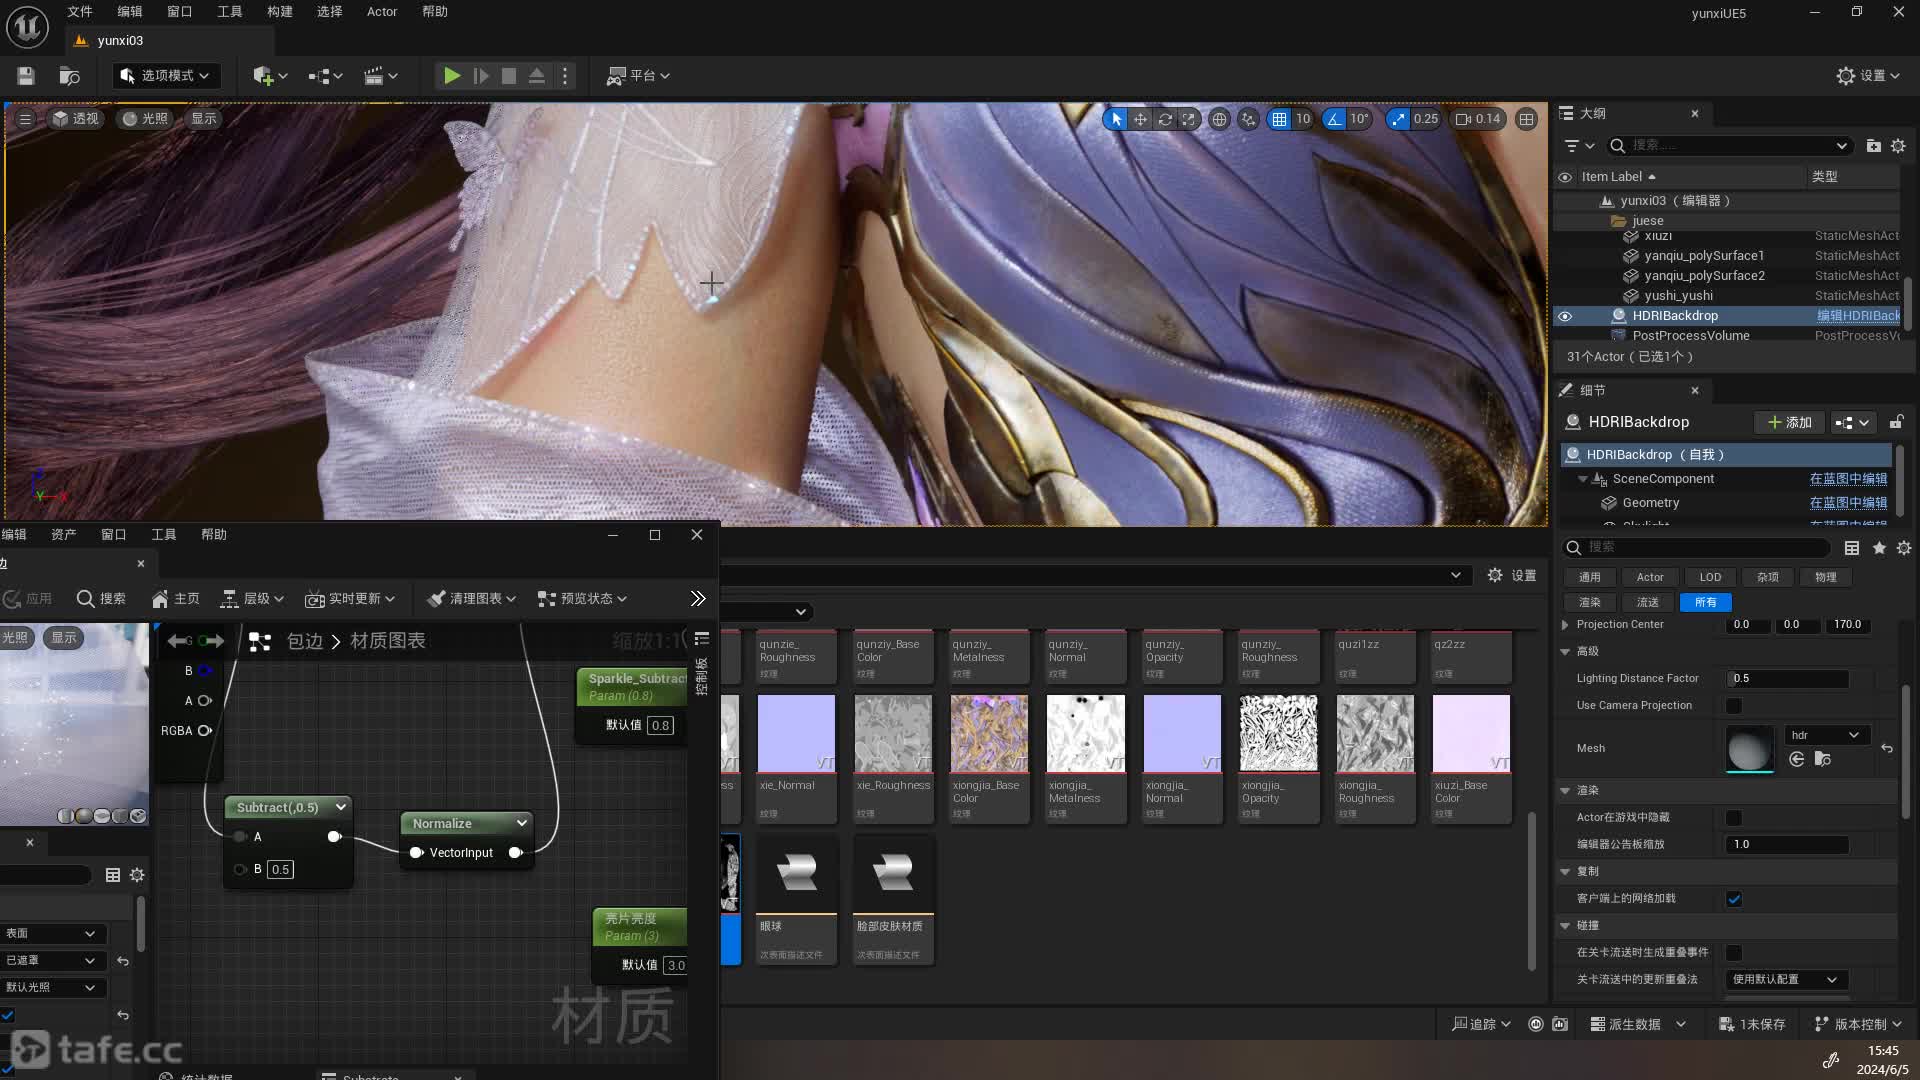This screenshot has width=1920, height=1080.
Task: Select the LOD details filter
Action: [x=1710, y=577]
